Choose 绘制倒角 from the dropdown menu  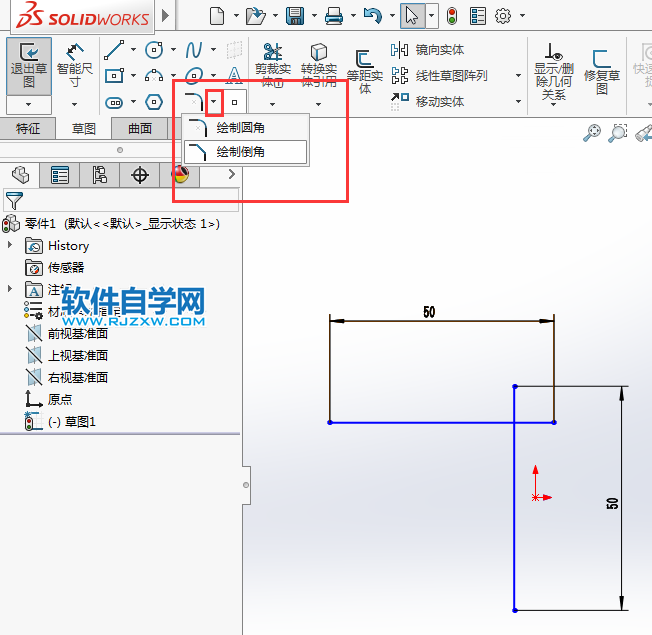point(246,152)
